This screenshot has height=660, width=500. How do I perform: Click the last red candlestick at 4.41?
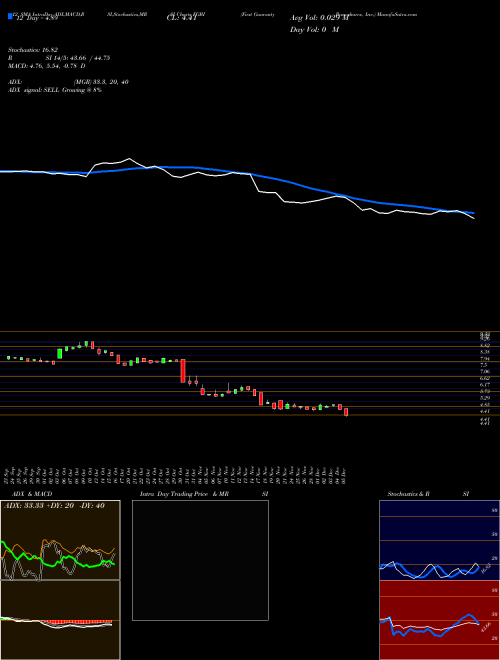346,412
